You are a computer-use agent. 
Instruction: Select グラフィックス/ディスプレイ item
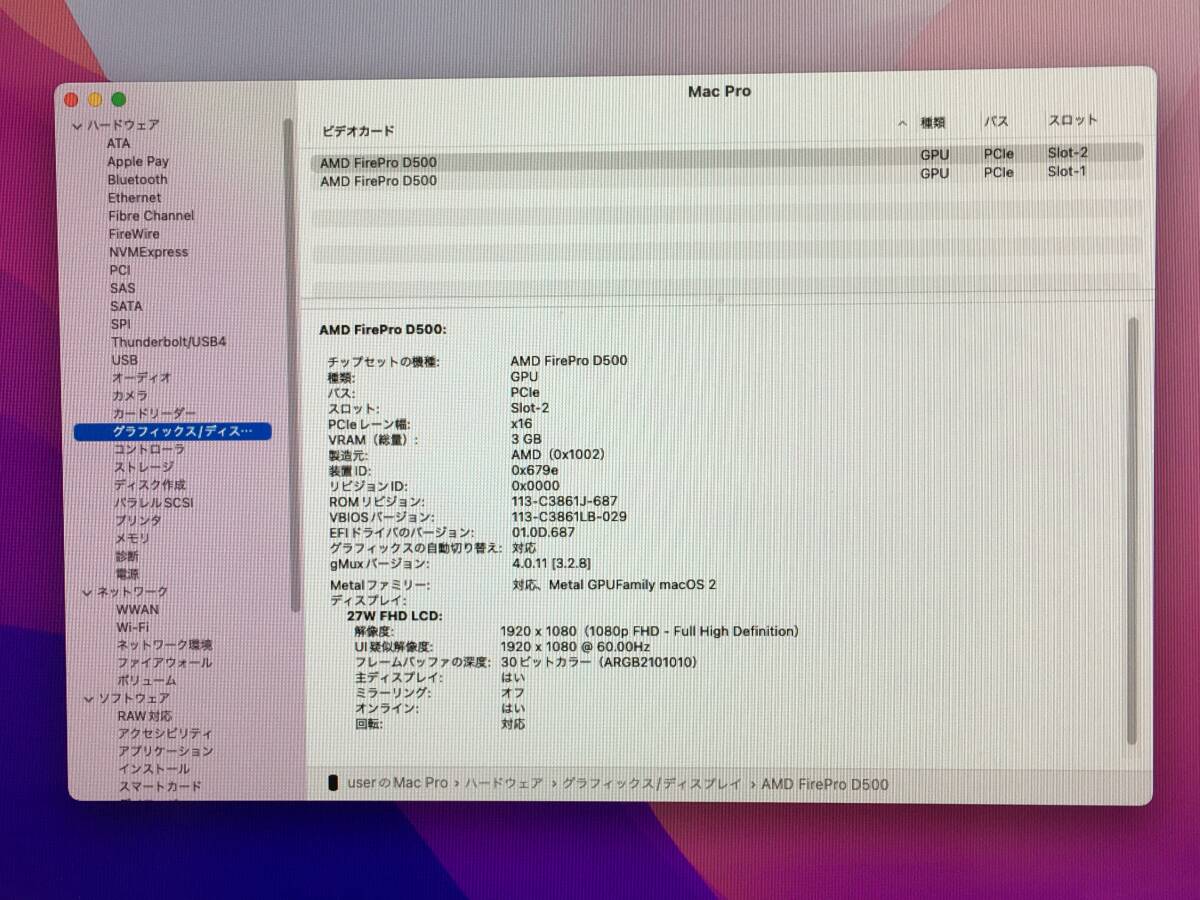tap(173, 431)
